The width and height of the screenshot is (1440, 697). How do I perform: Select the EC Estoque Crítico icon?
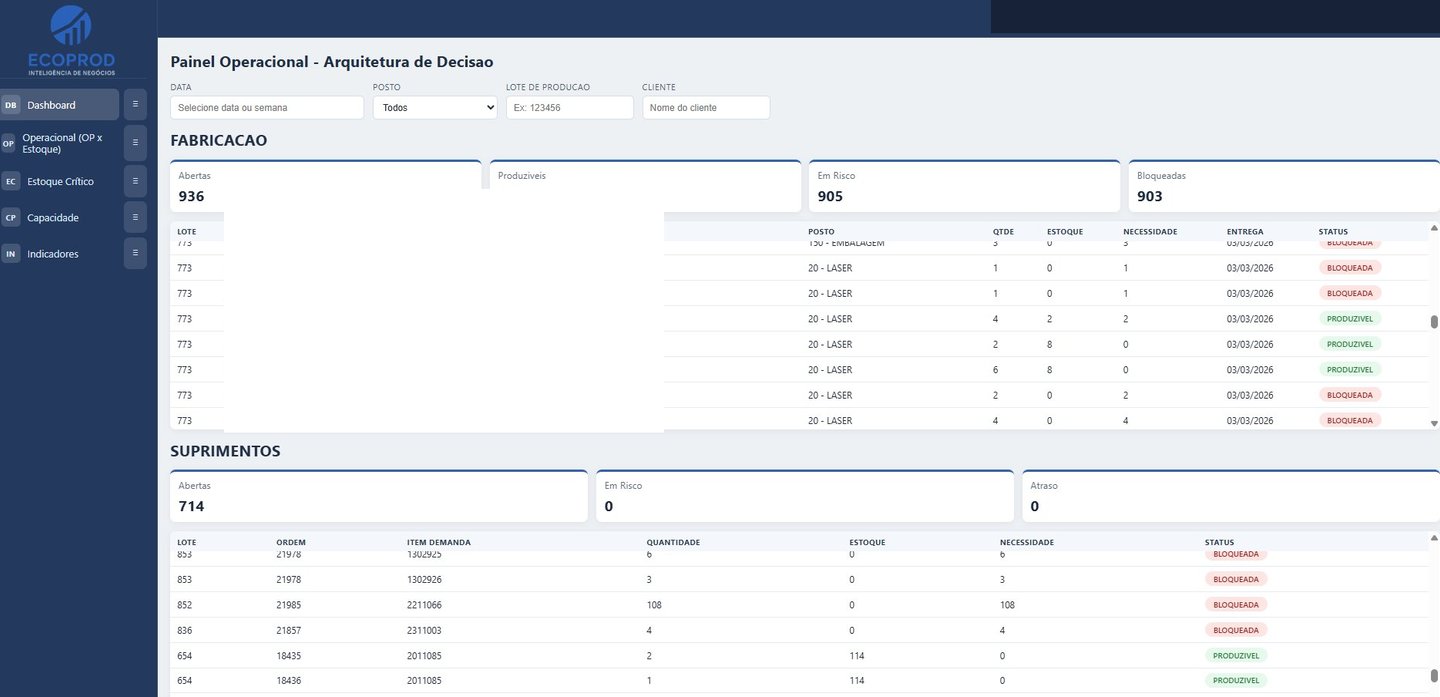[x=11, y=181]
